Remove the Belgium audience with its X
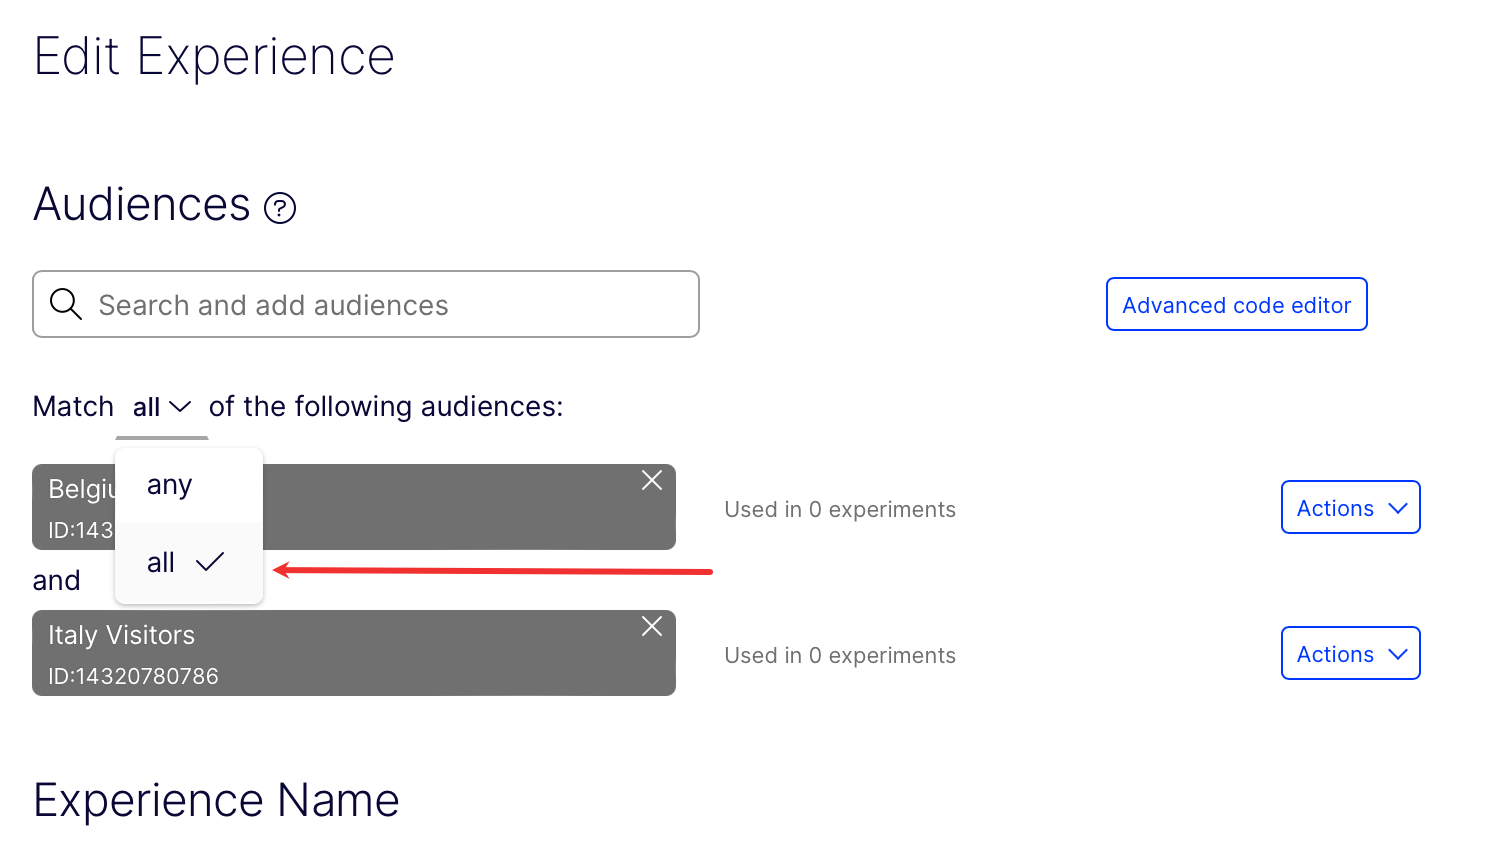 [652, 481]
